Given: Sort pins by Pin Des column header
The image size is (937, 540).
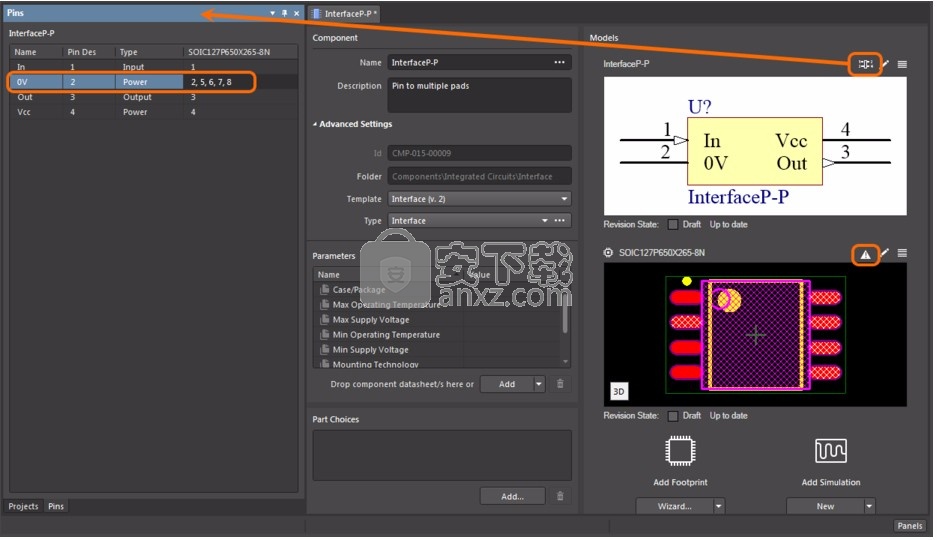Looking at the screenshot, I should coord(88,52).
